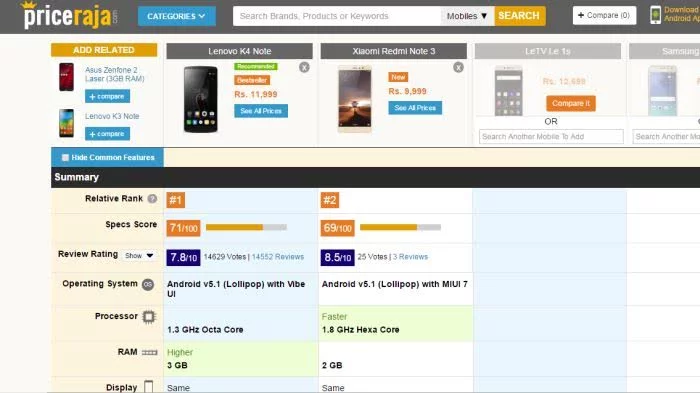Open the Lenovo K3 Note link

click(x=112, y=116)
